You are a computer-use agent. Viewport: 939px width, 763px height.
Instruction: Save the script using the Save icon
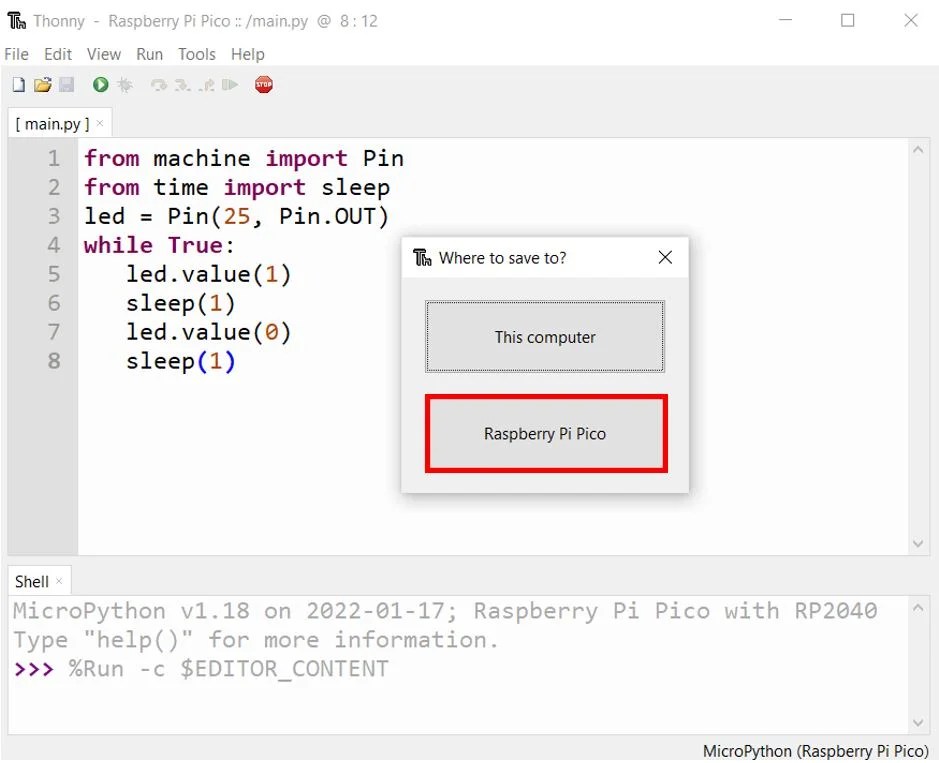[66, 85]
